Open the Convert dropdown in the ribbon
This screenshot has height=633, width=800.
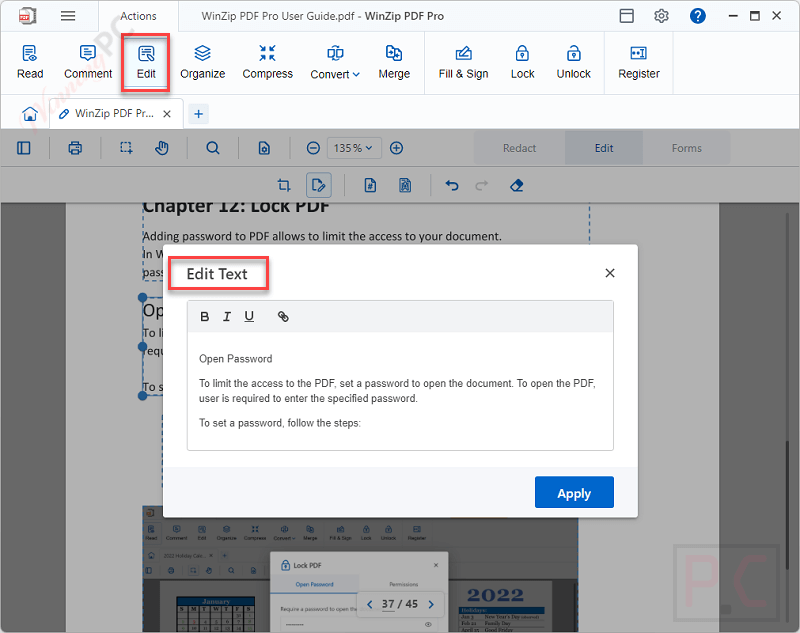[x=335, y=62]
